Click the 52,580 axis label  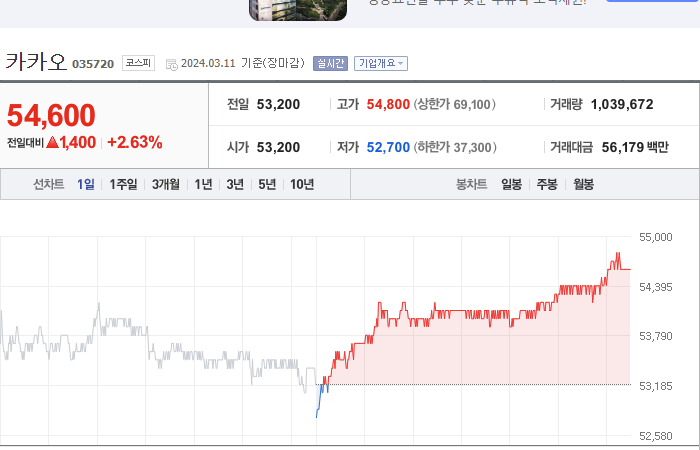click(x=655, y=436)
